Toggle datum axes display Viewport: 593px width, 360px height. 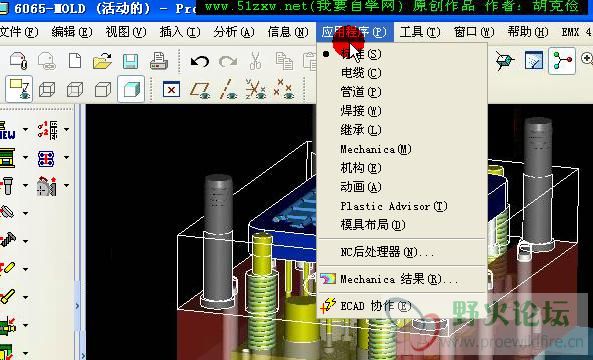point(228,90)
